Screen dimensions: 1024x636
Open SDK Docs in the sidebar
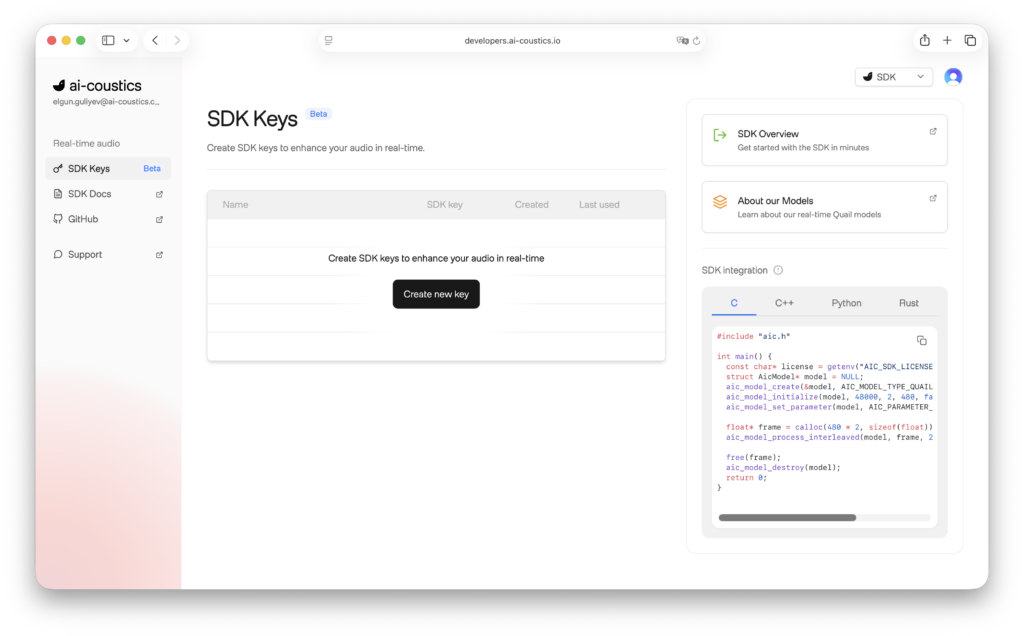(x=89, y=194)
